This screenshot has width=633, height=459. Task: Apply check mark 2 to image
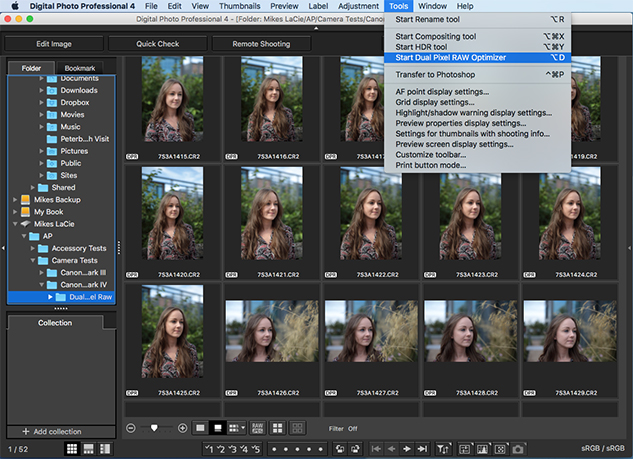click(x=220, y=449)
